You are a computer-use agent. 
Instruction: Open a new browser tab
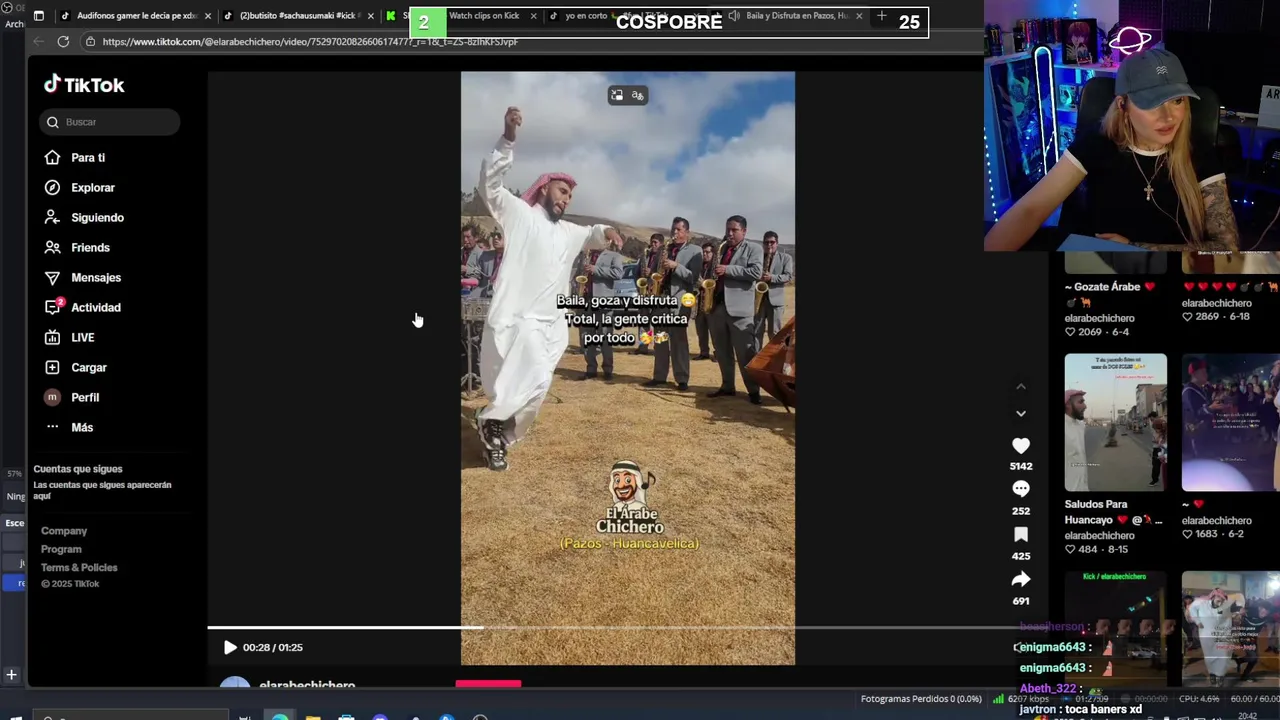point(881,16)
